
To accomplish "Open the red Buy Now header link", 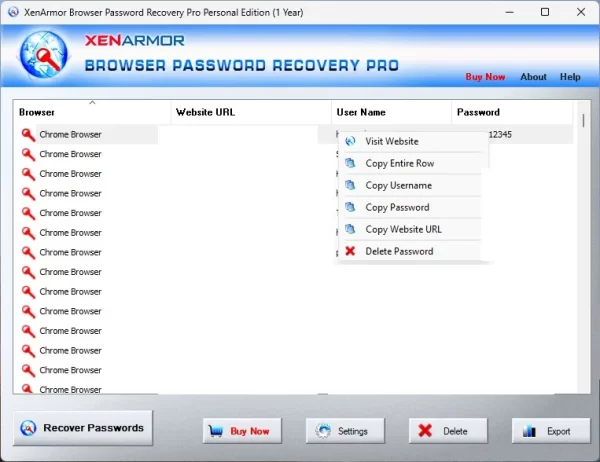I will (x=485, y=77).
